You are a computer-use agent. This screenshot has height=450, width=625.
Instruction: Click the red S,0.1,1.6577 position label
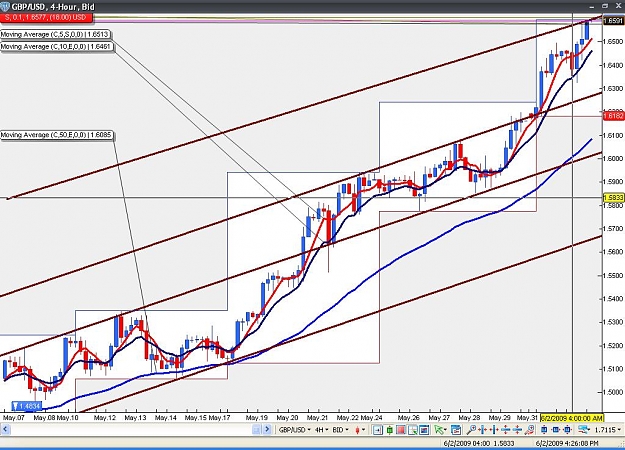46,18
